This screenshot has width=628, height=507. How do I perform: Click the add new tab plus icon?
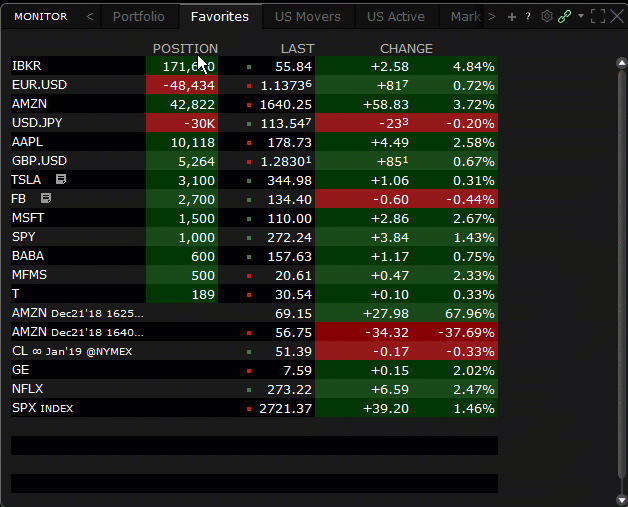coord(512,17)
